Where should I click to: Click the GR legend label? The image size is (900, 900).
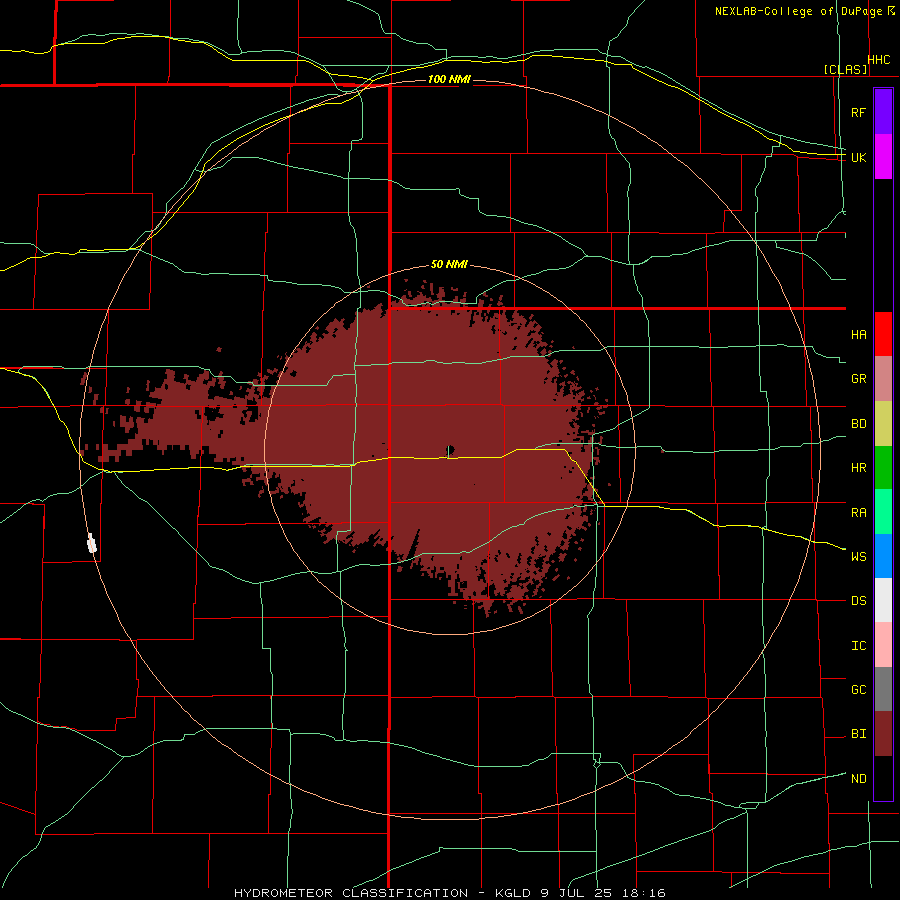858,379
